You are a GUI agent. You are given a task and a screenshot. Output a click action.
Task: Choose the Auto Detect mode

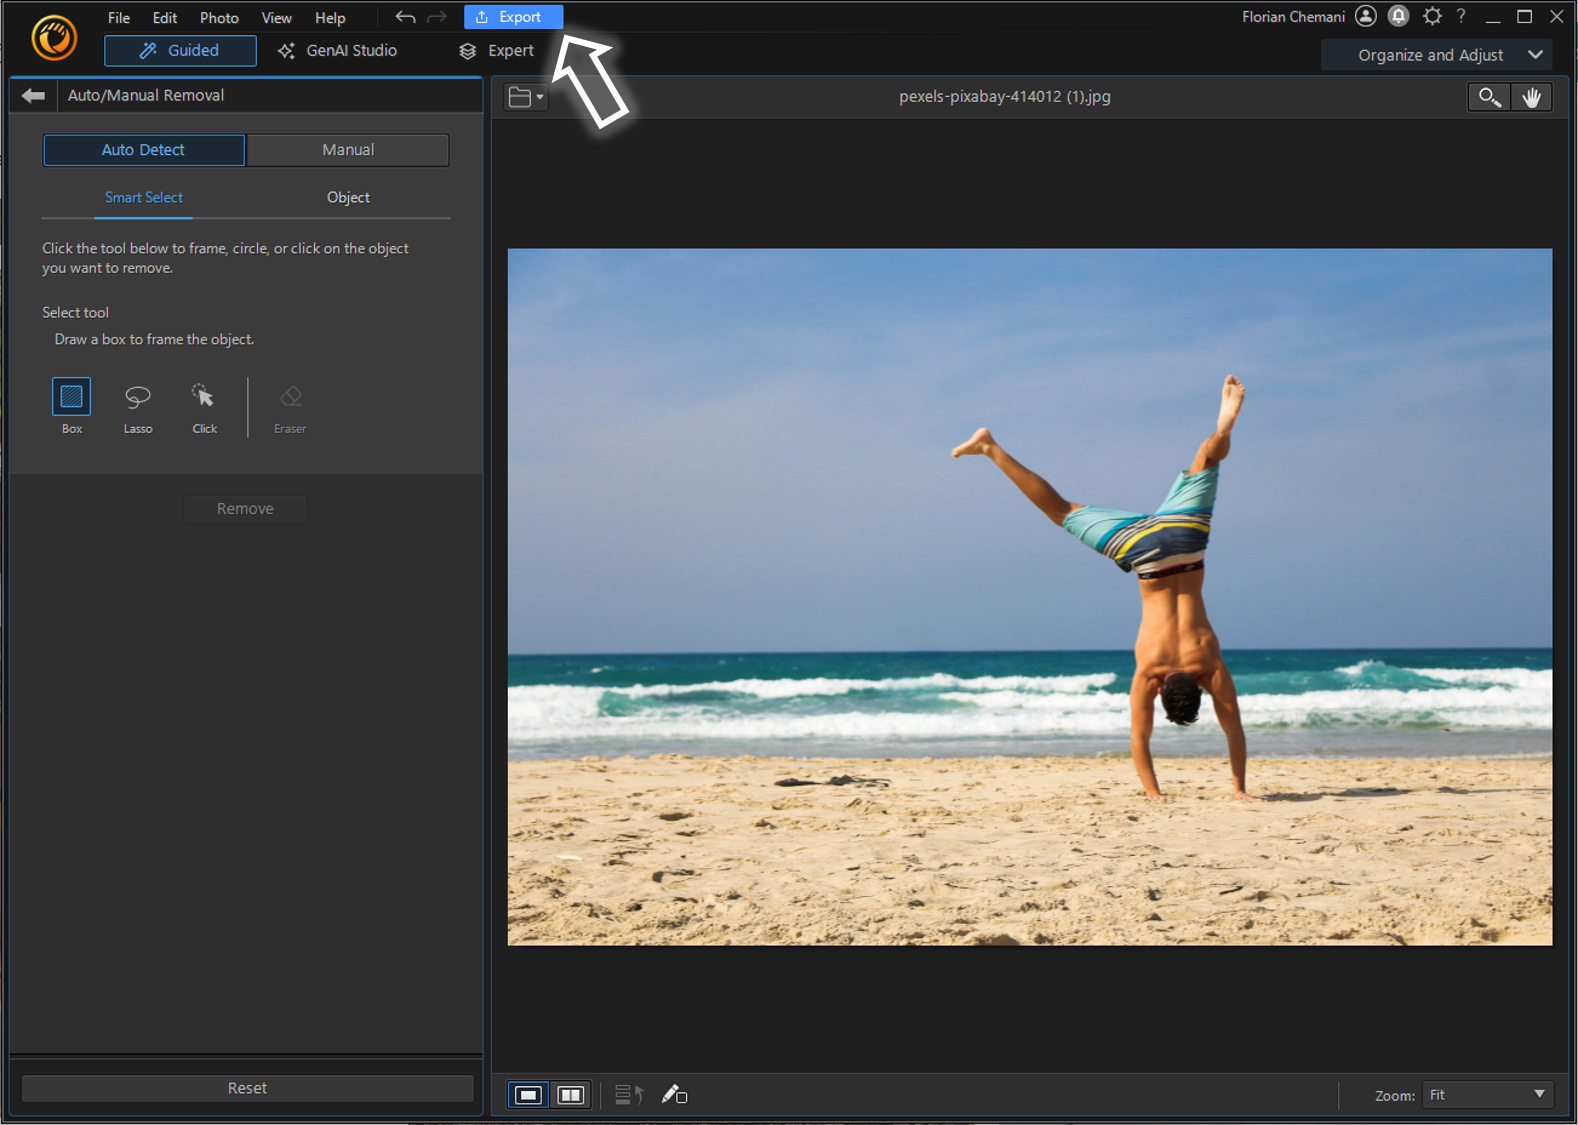(x=144, y=150)
